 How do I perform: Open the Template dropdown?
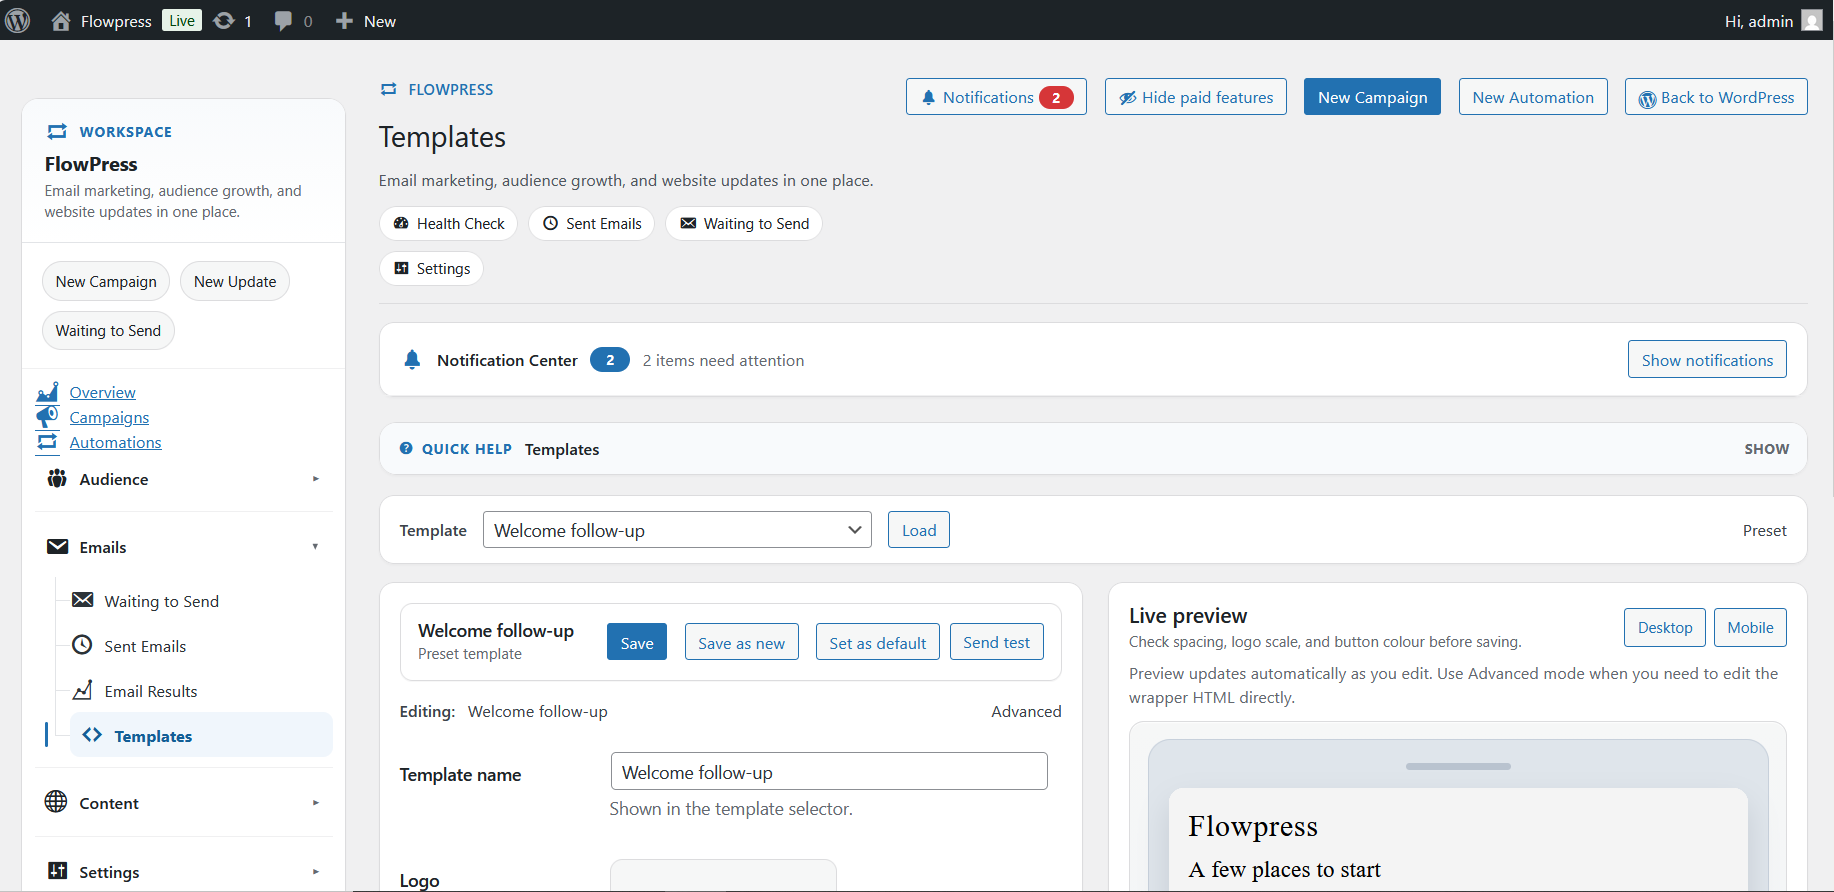pyautogui.click(x=677, y=530)
